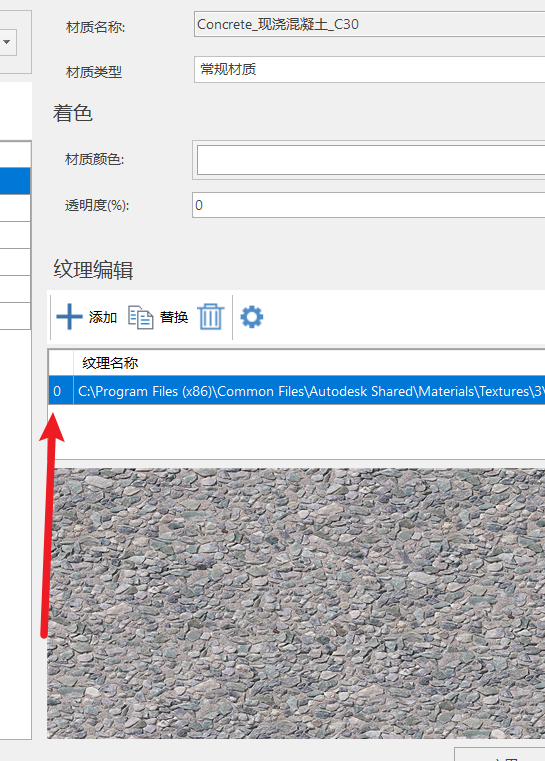
Task: Click empty white area below texture row
Action: (x=297, y=431)
